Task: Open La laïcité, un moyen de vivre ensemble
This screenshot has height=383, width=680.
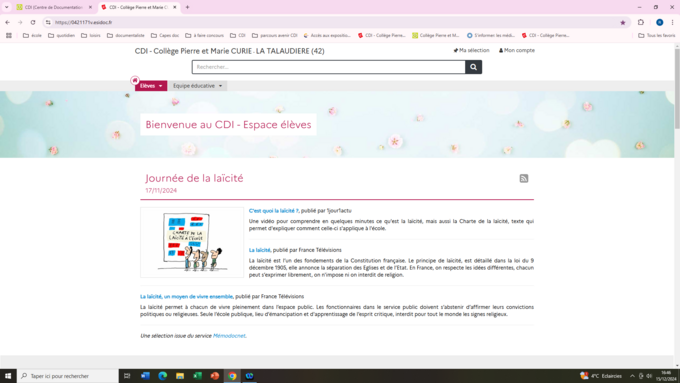Action: coord(186,297)
